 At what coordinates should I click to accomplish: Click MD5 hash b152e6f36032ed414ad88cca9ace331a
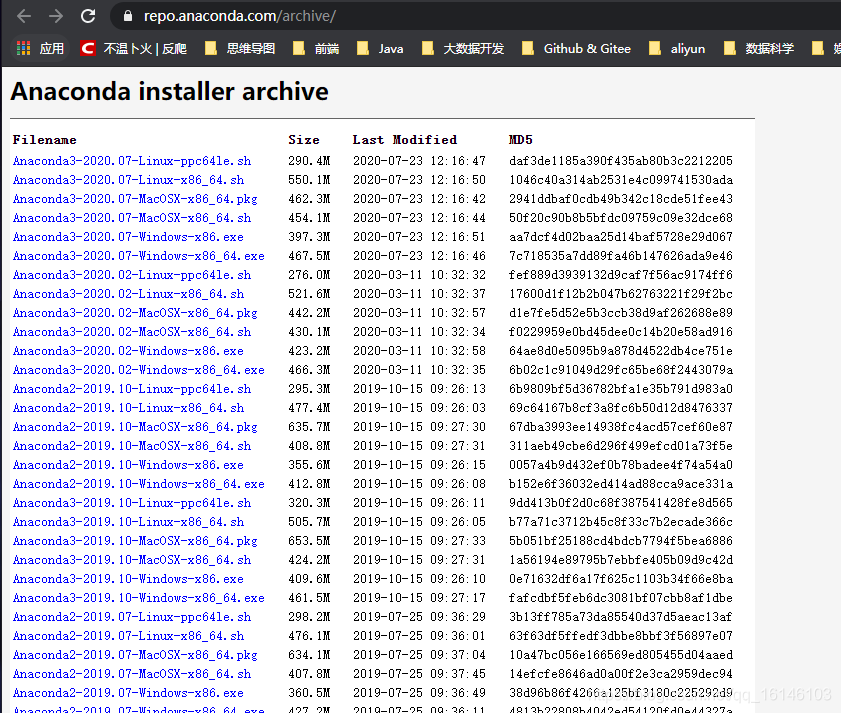(x=621, y=484)
